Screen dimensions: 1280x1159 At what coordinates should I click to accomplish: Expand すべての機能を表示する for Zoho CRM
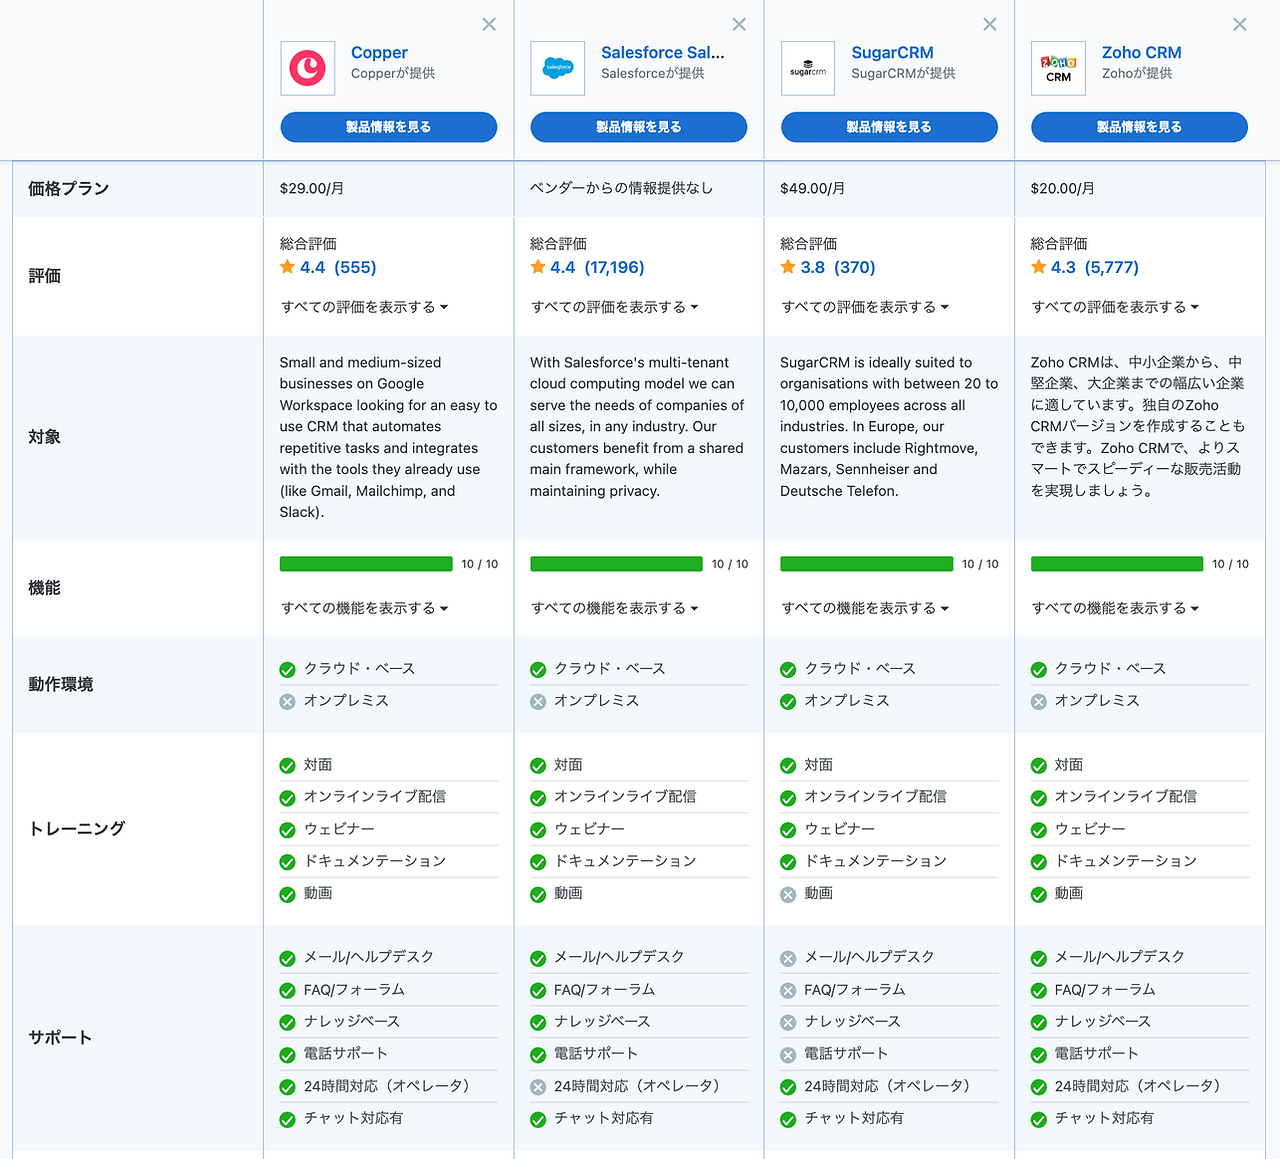click(x=1115, y=608)
